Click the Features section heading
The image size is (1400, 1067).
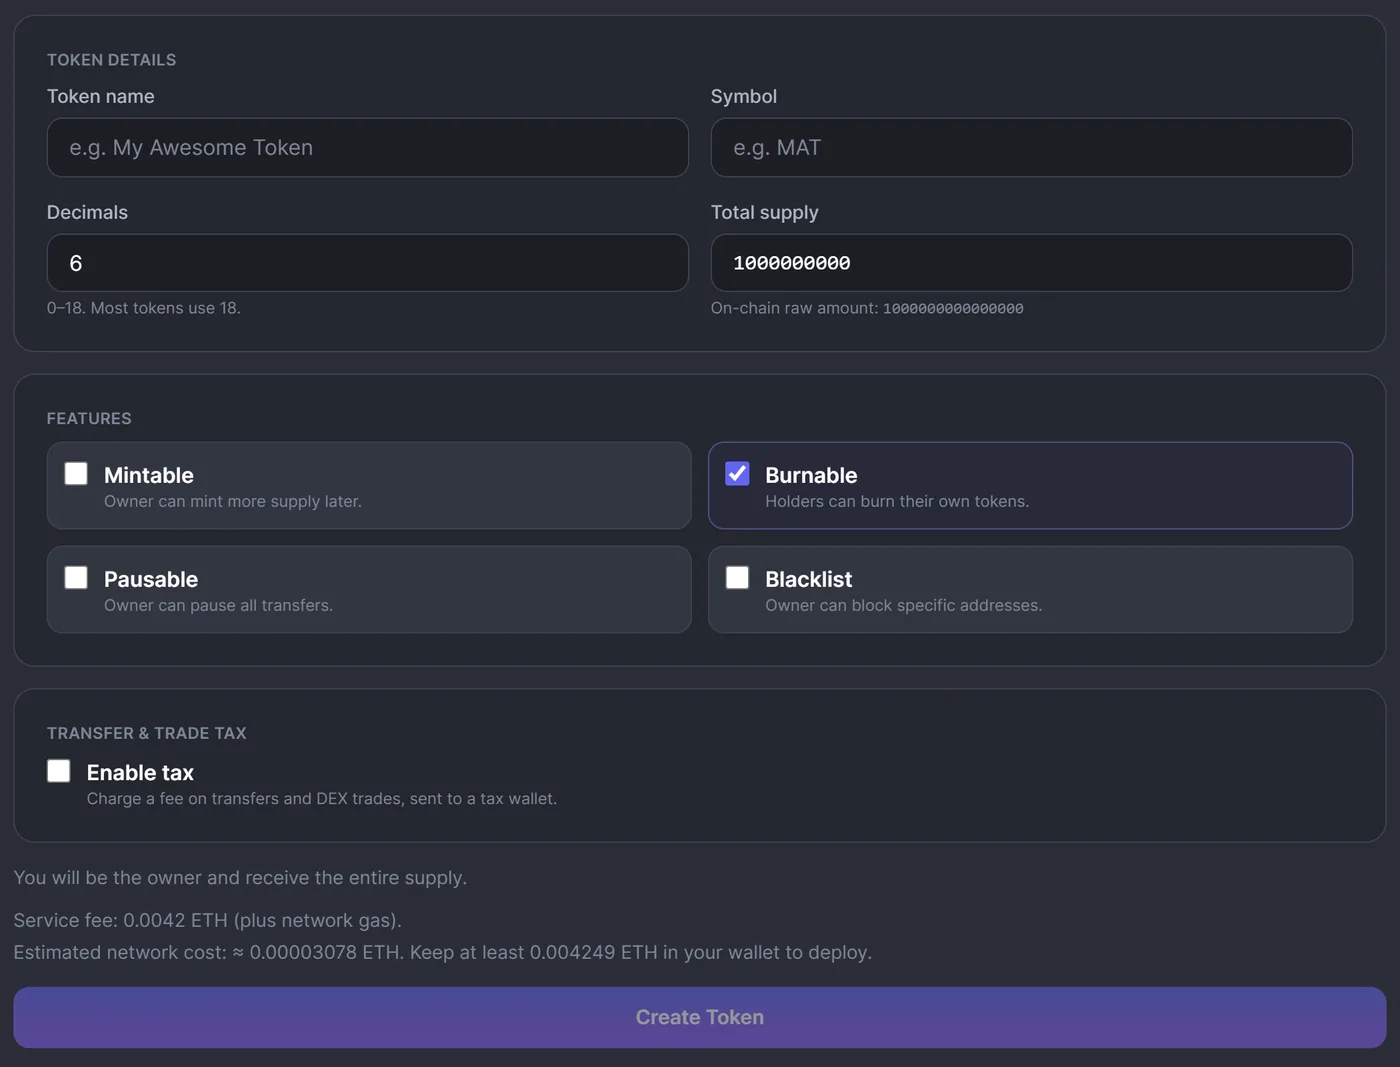[x=89, y=418]
